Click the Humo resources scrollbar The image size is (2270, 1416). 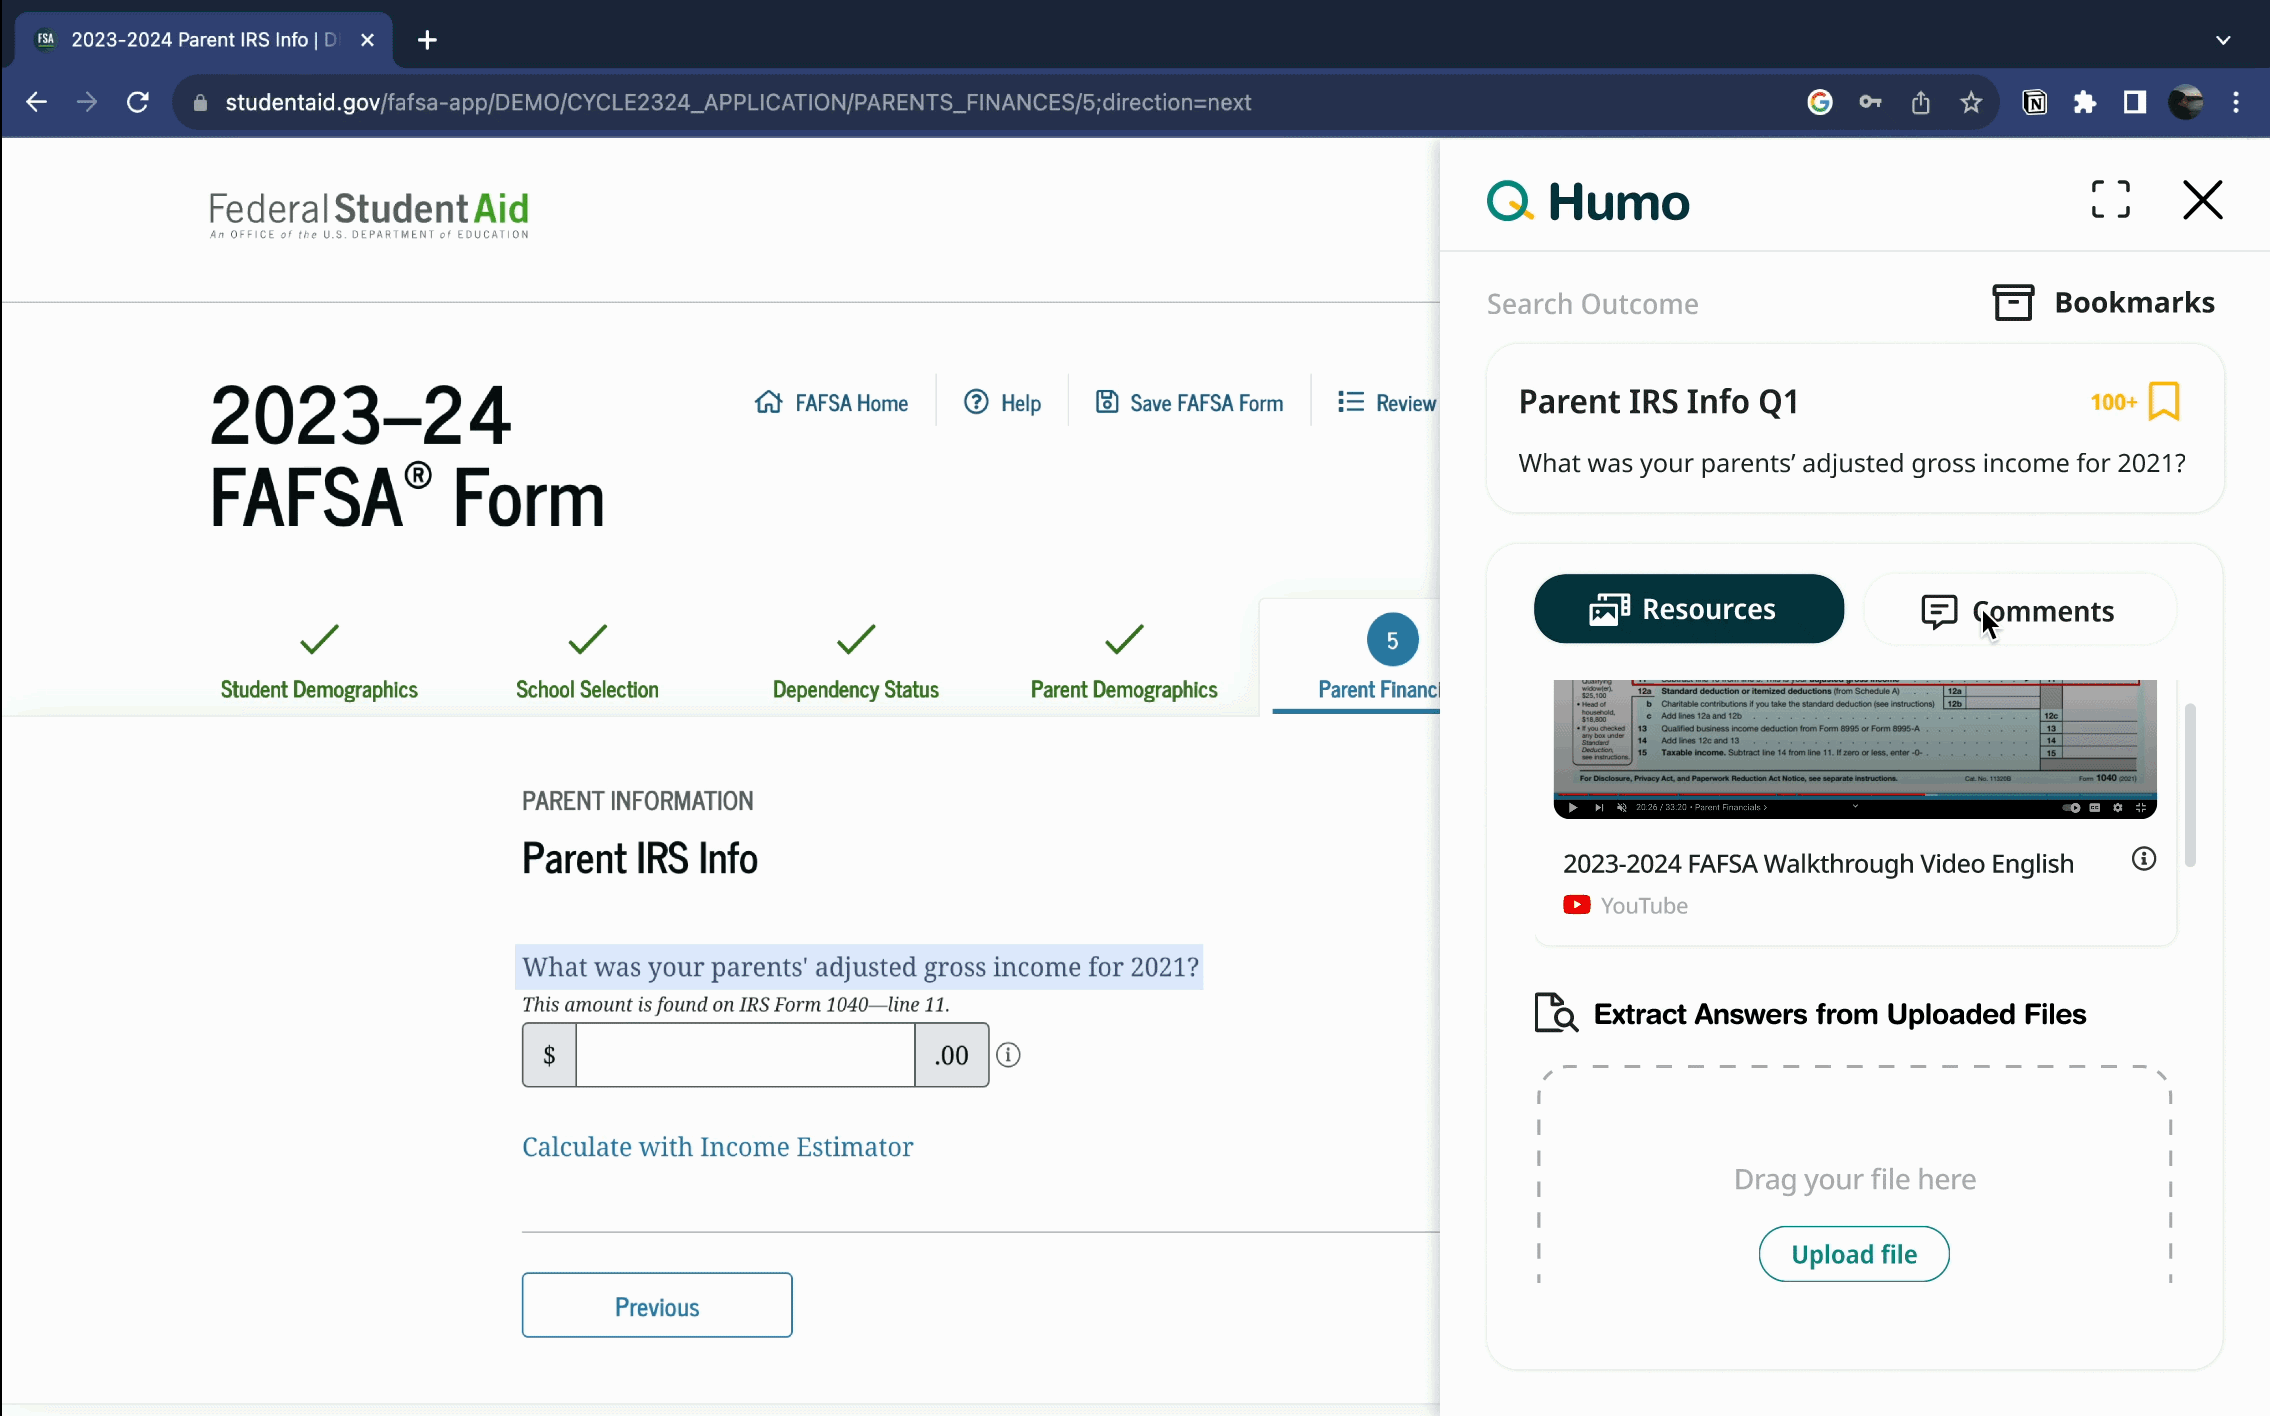(2190, 785)
